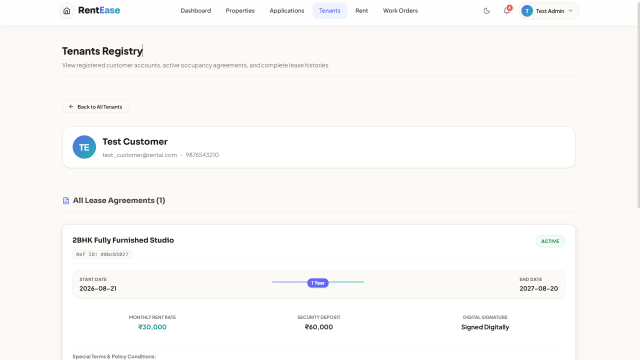Click Signed Digitally signature status
The width and height of the screenshot is (640, 360).
tap(485, 327)
